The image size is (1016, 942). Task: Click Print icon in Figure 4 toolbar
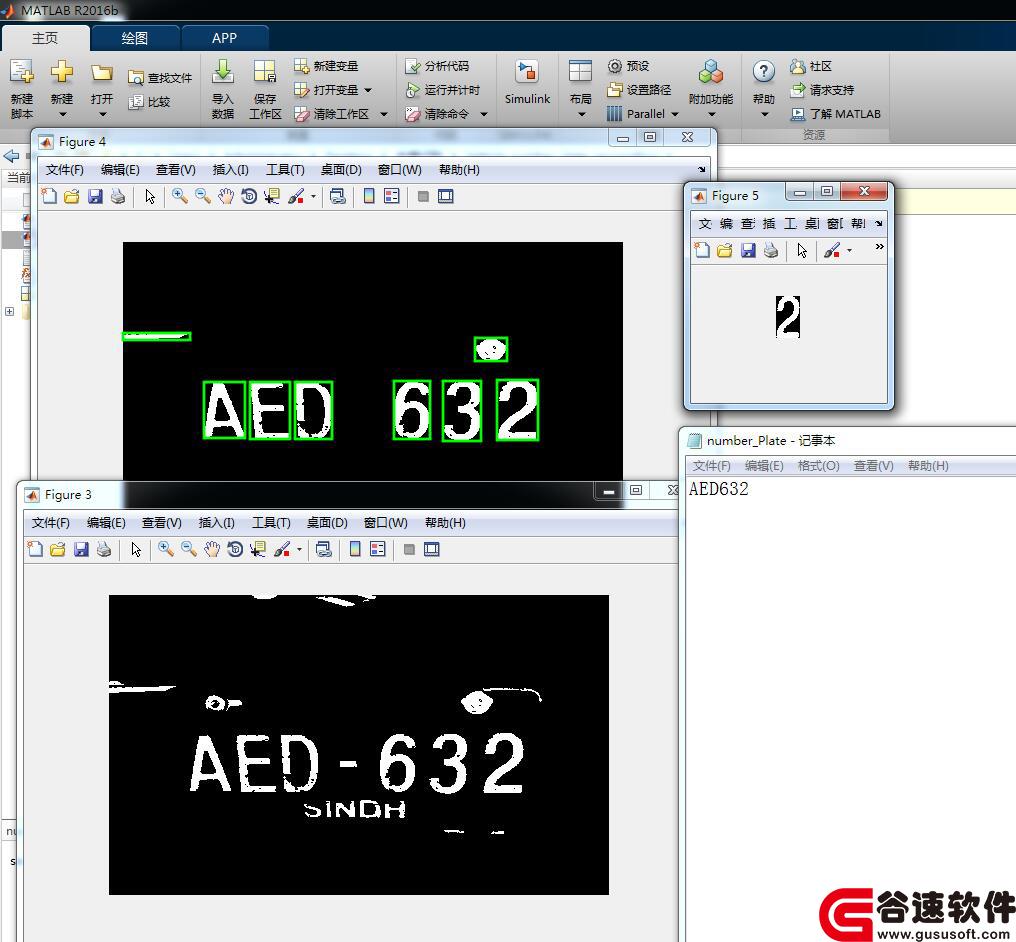[x=118, y=196]
